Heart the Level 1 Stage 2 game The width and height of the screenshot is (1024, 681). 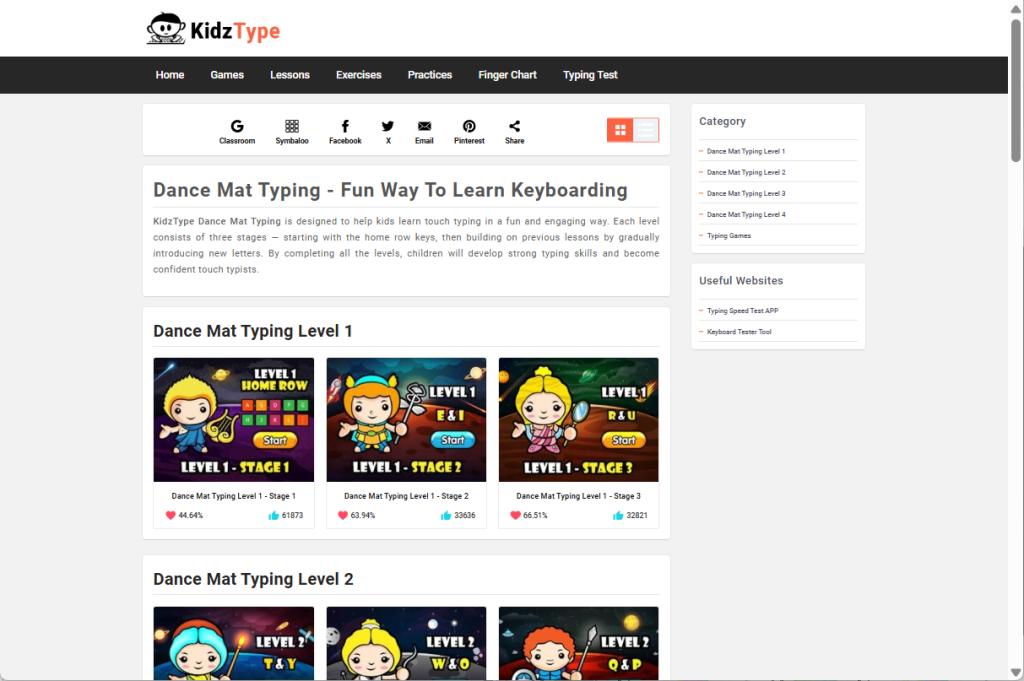click(x=343, y=516)
